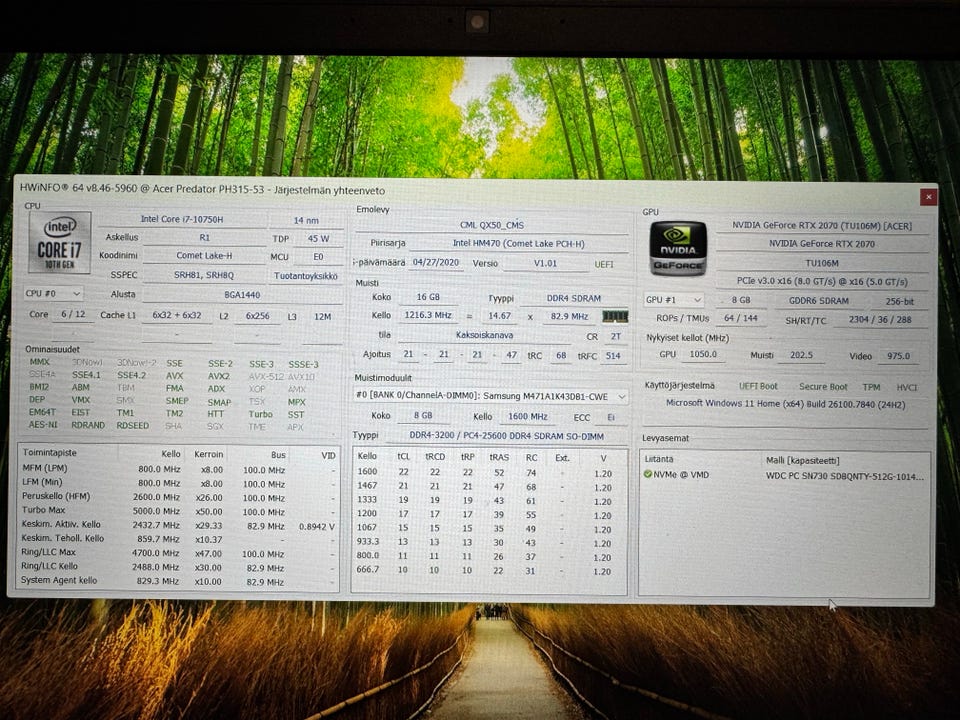Image resolution: width=960 pixels, height=720 pixels.
Task: Click the Liitäntä column header
Action: (658, 459)
